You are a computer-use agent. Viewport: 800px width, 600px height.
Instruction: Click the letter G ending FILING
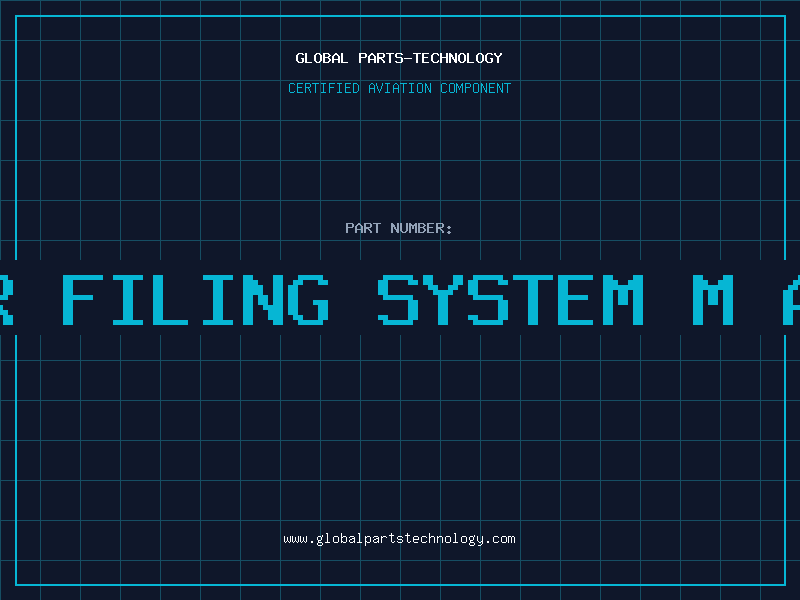(308, 300)
